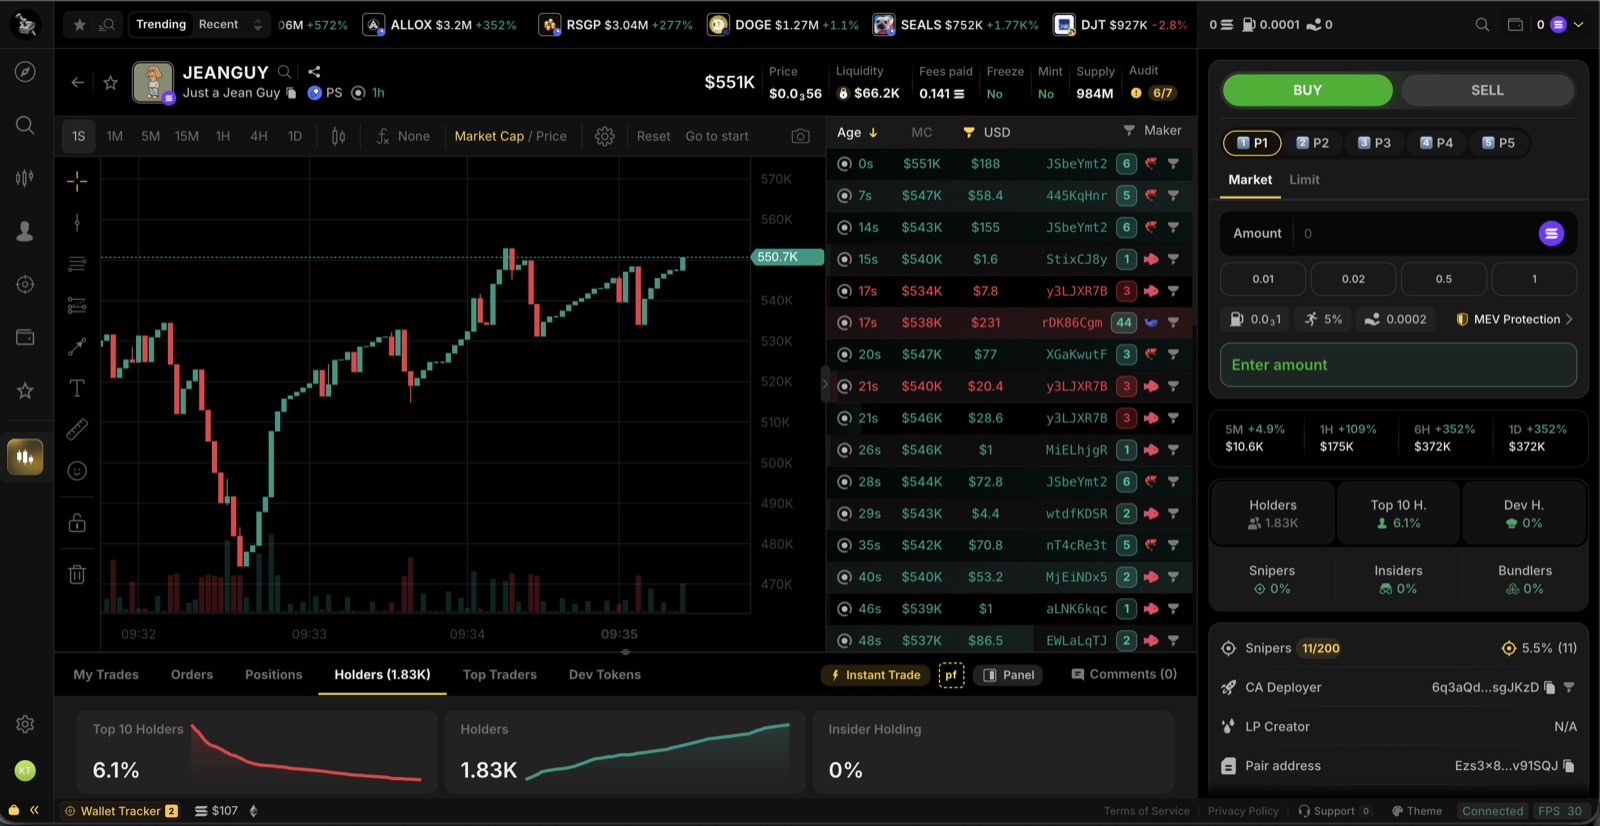The height and width of the screenshot is (826, 1600).
Task: Expand the Trending/Recent selector arrows
Action: (258, 25)
